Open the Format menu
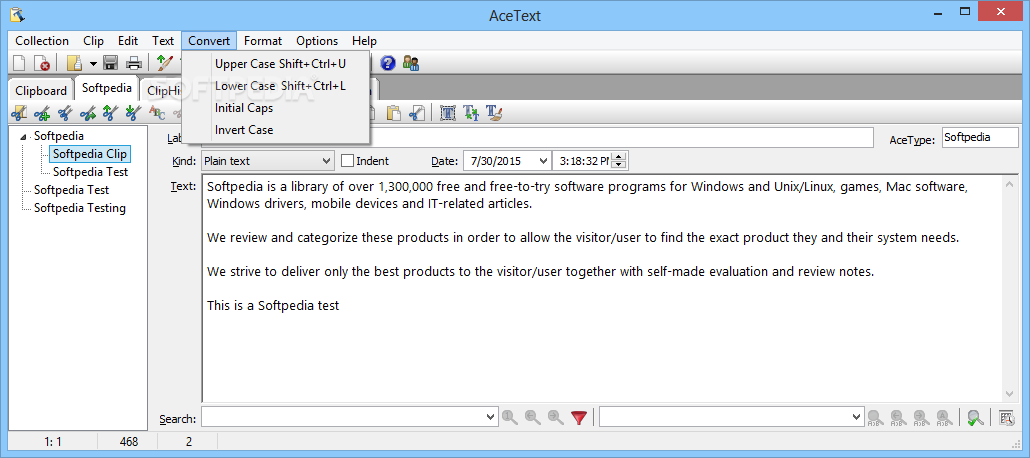 pos(263,41)
